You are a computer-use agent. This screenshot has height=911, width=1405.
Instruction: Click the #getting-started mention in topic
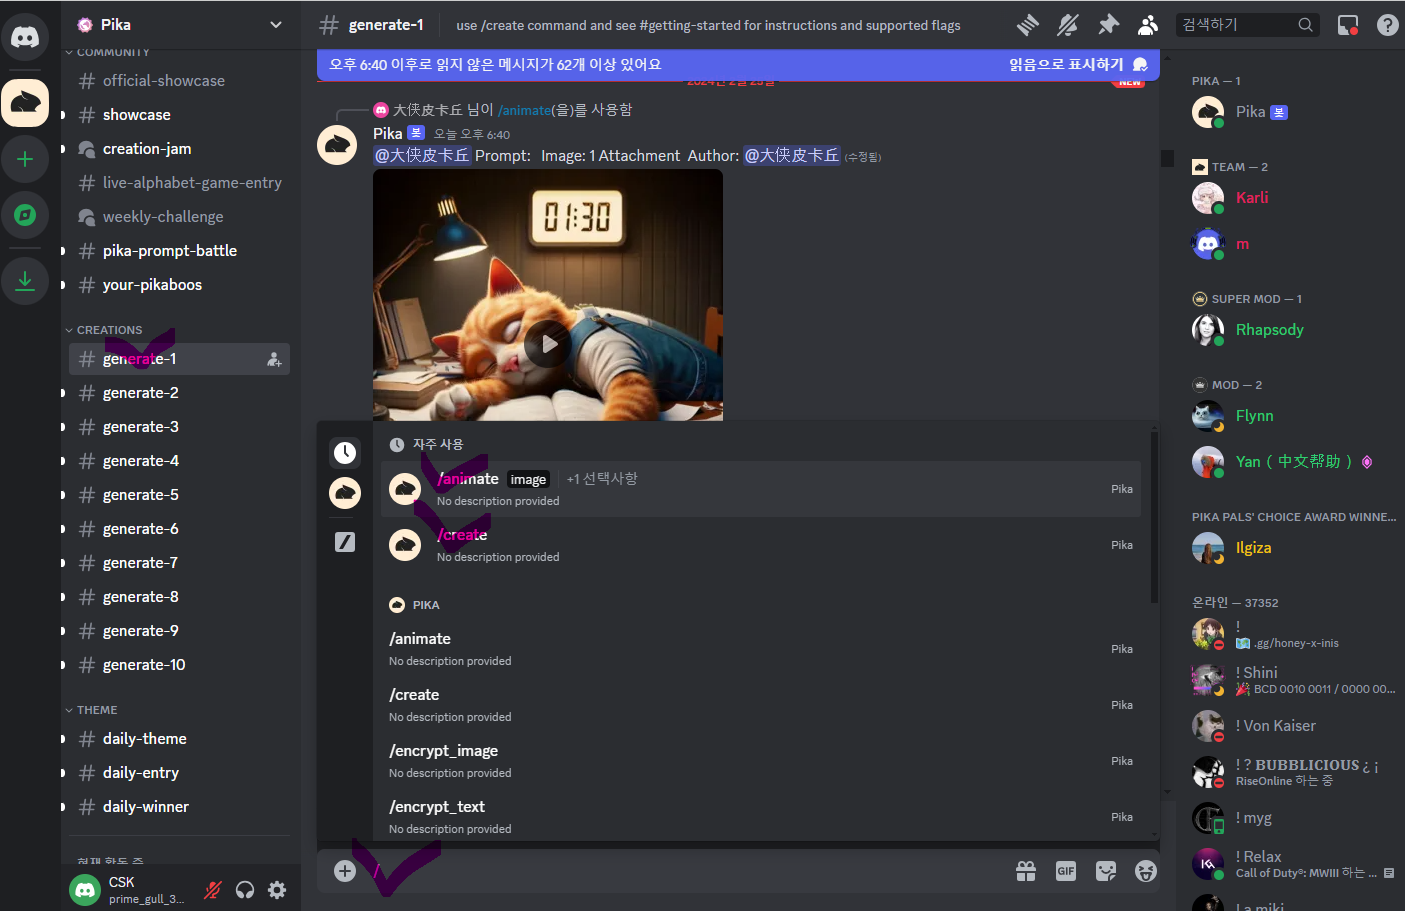click(693, 25)
